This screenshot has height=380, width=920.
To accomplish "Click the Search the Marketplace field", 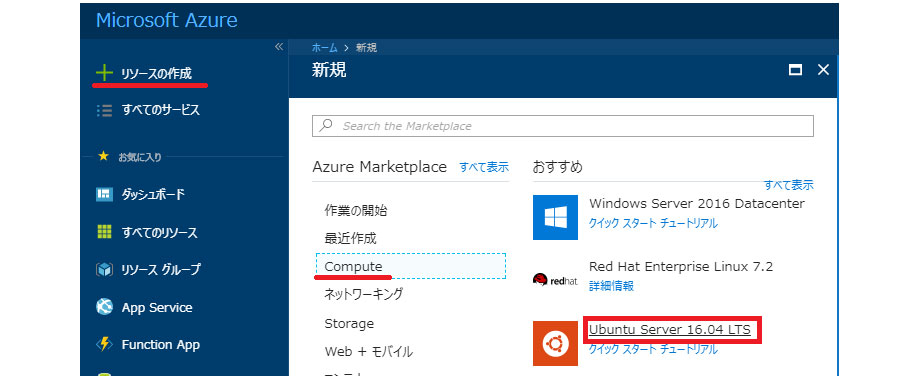I will (x=563, y=126).
